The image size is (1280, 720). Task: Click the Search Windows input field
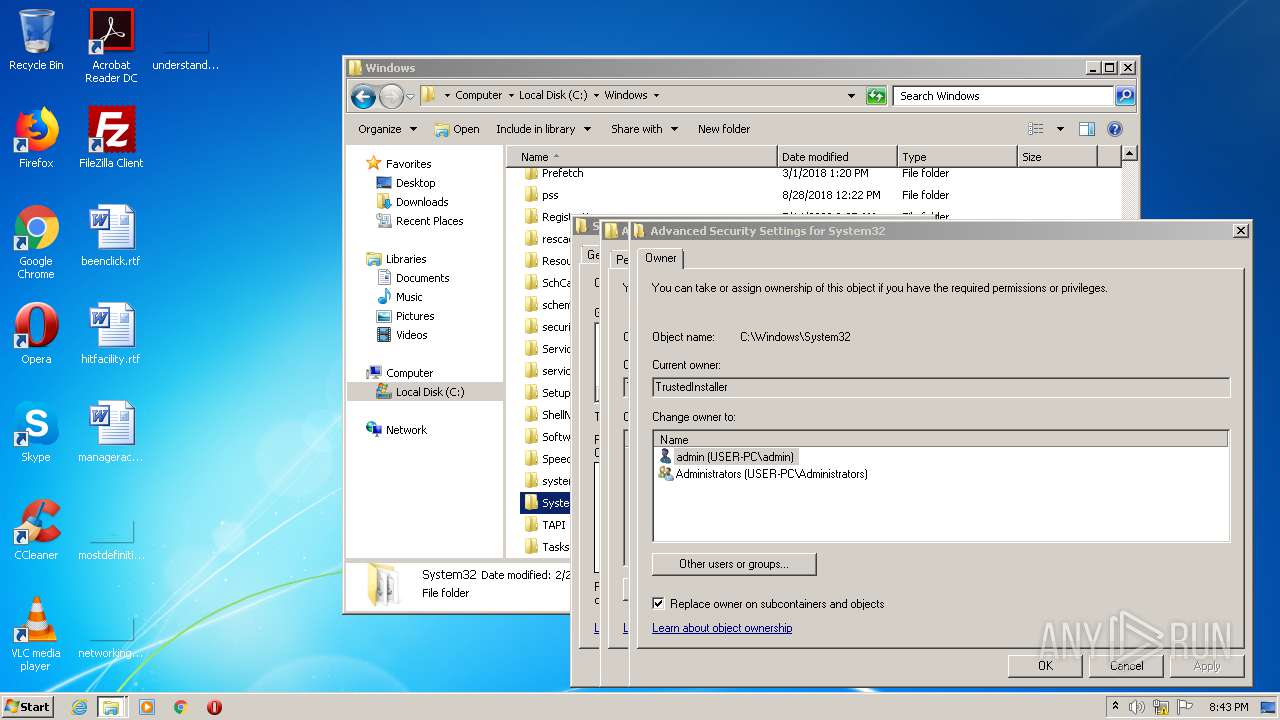(1003, 96)
